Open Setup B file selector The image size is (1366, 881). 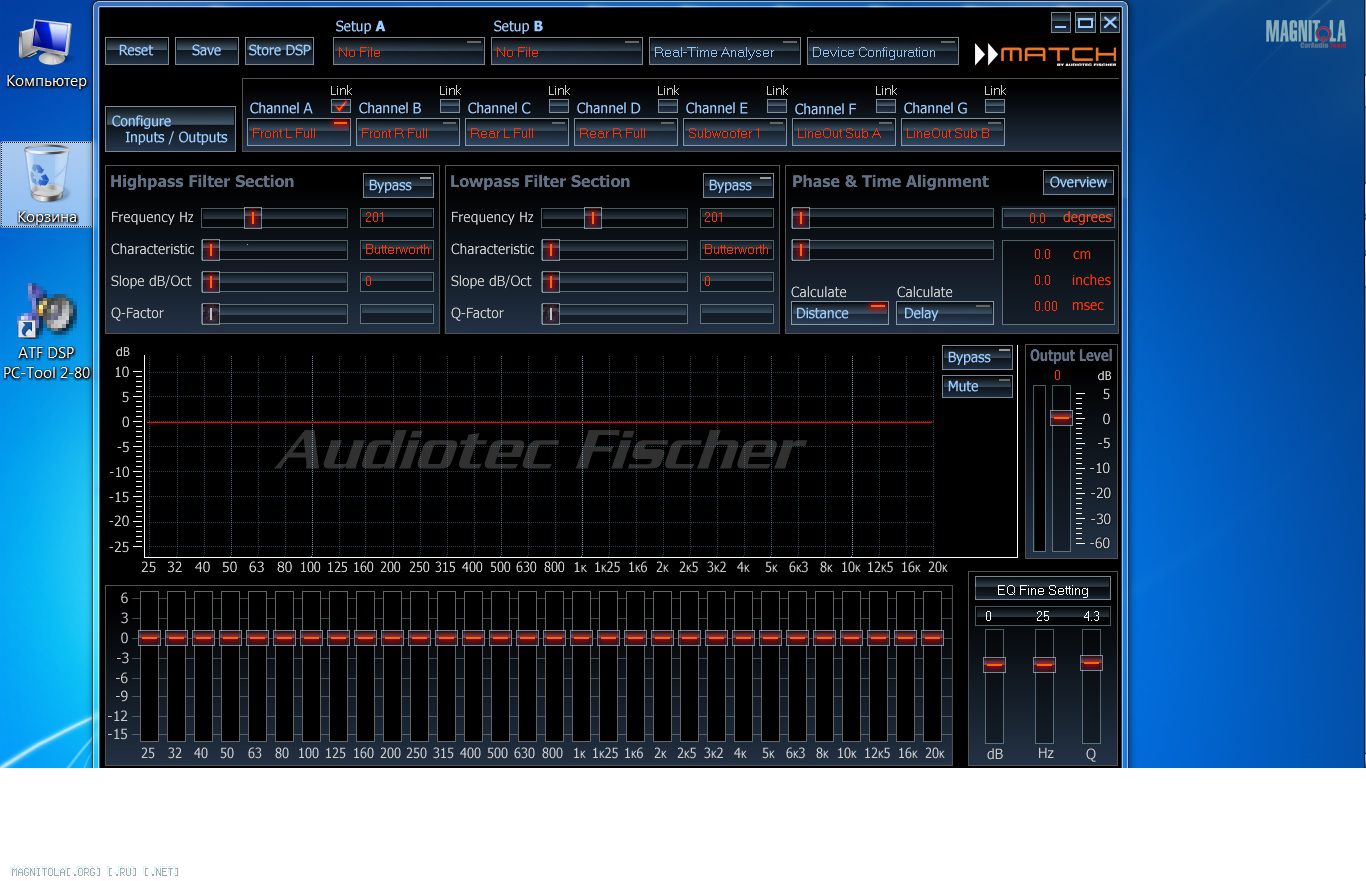[x=566, y=52]
